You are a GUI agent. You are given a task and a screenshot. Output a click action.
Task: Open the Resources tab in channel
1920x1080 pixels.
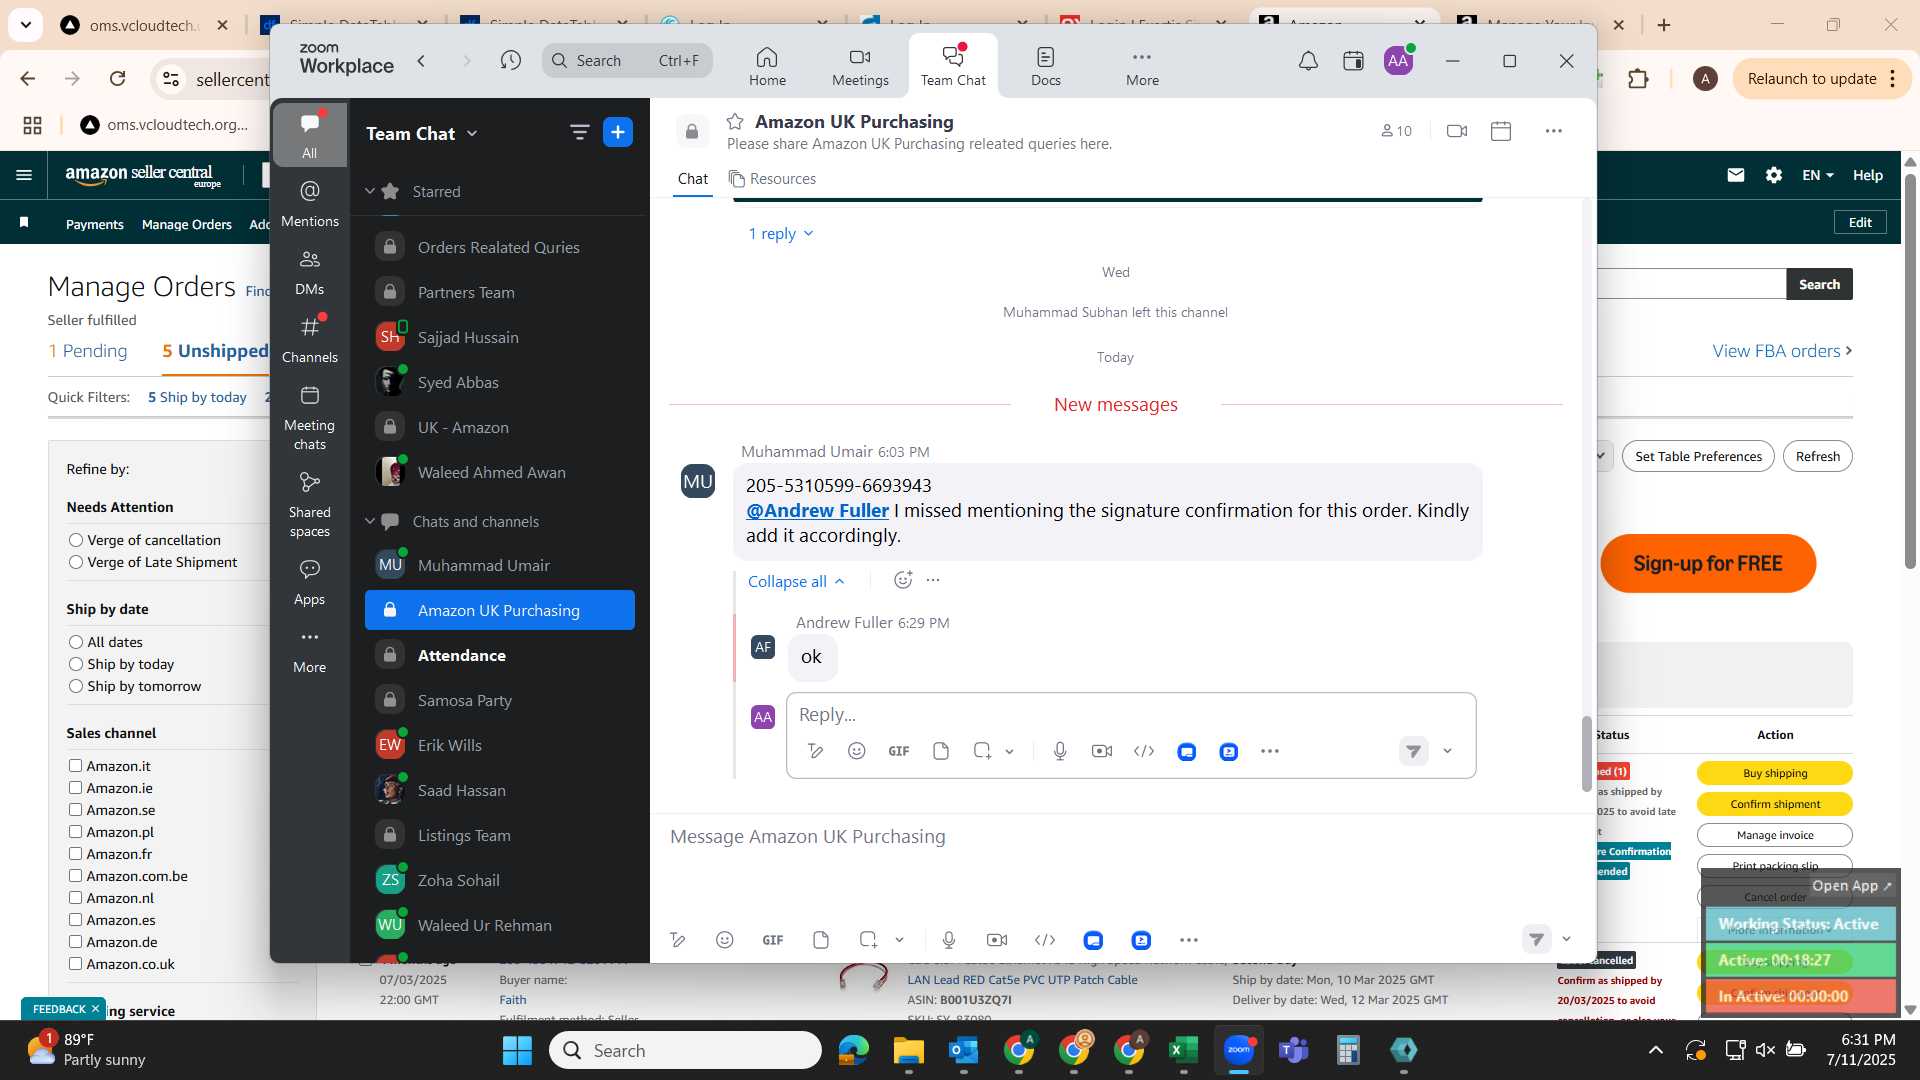click(x=772, y=179)
